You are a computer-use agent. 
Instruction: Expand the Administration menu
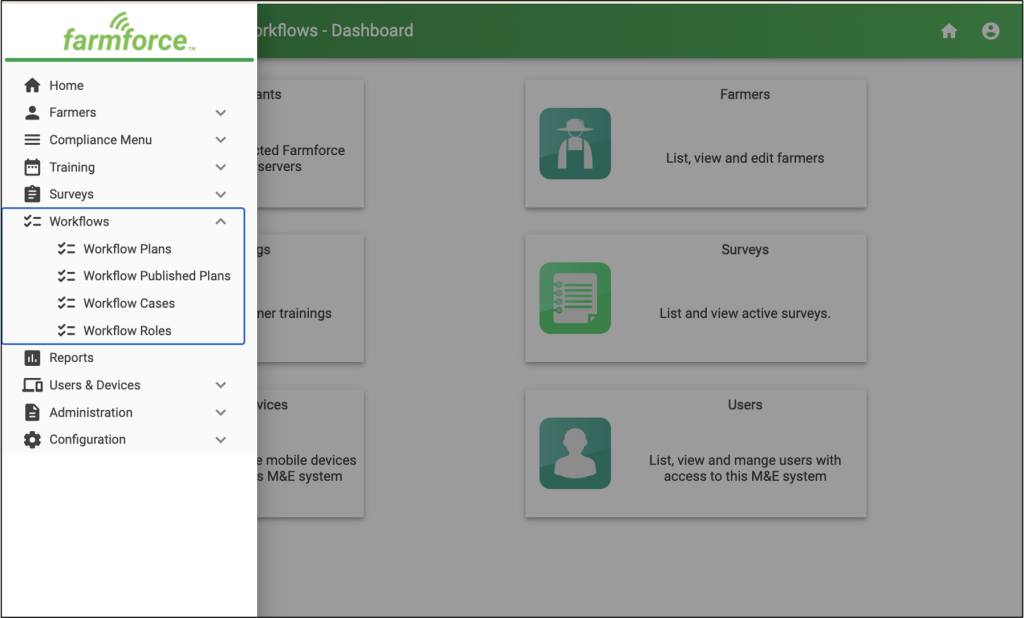(x=220, y=412)
